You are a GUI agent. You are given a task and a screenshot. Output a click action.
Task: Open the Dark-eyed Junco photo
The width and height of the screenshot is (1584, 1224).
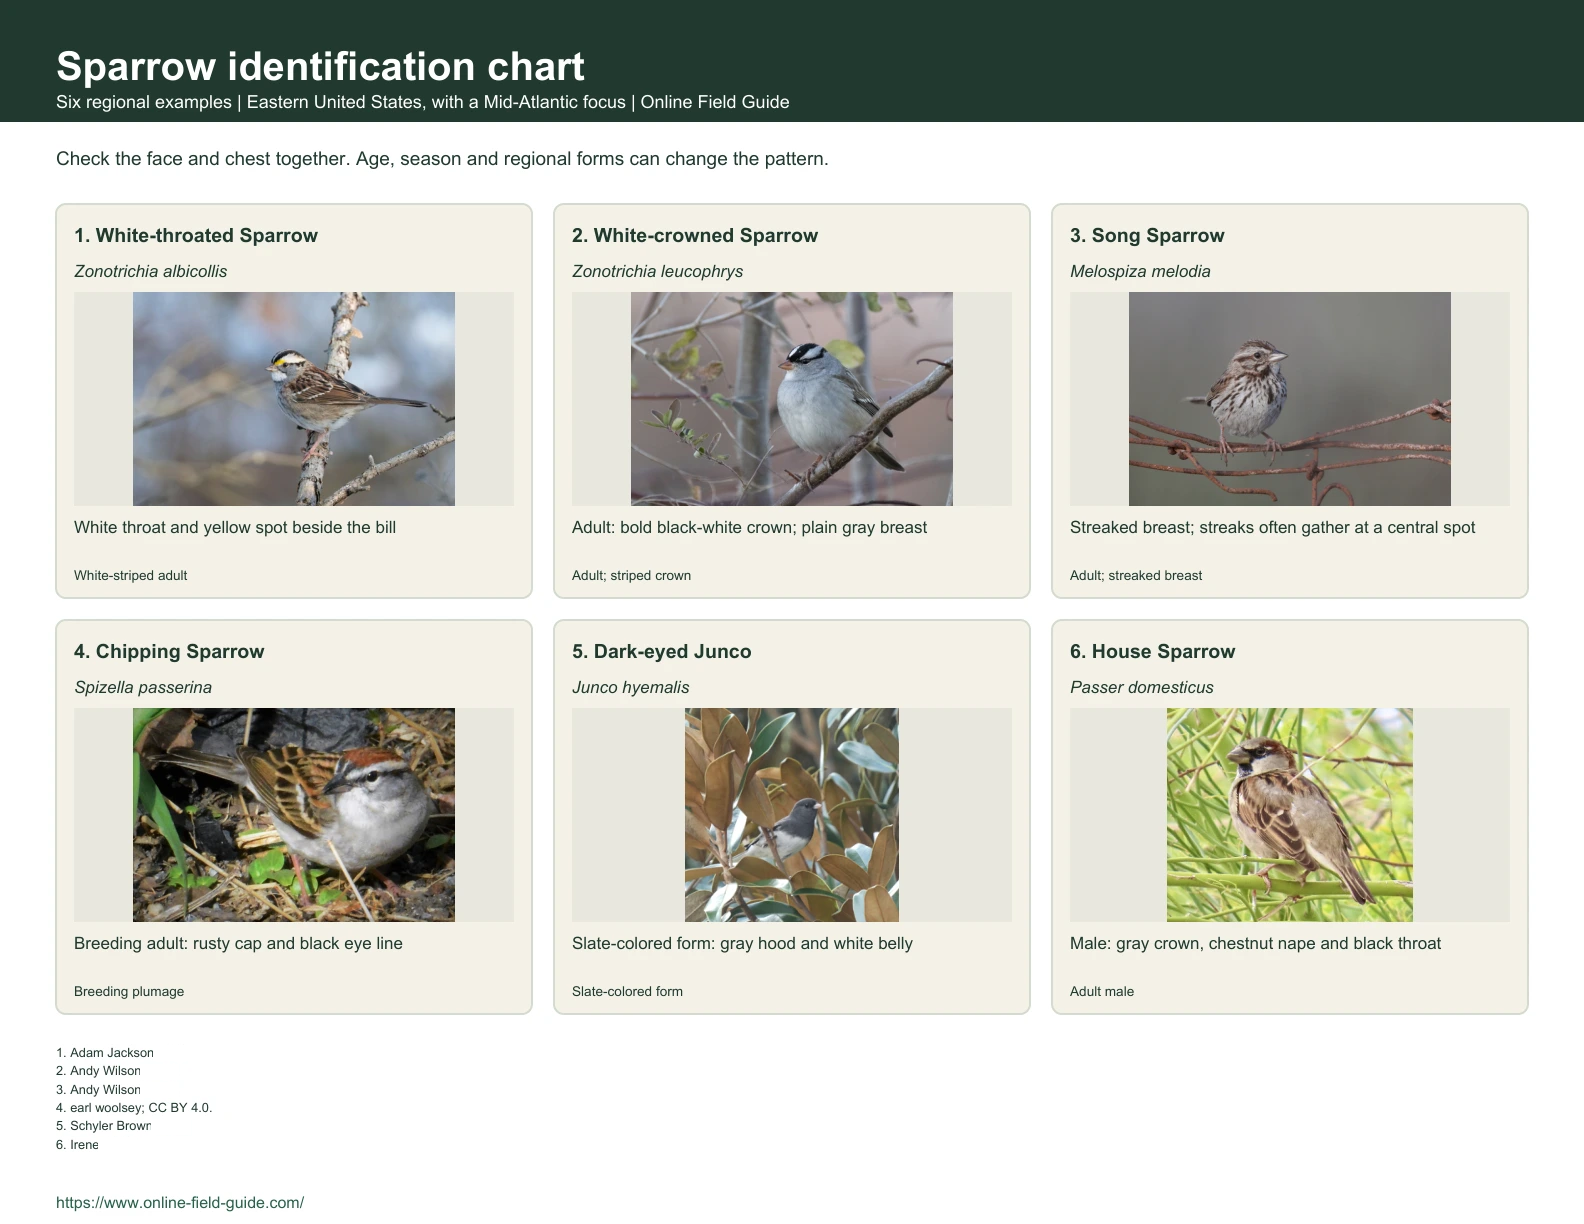[x=792, y=815]
